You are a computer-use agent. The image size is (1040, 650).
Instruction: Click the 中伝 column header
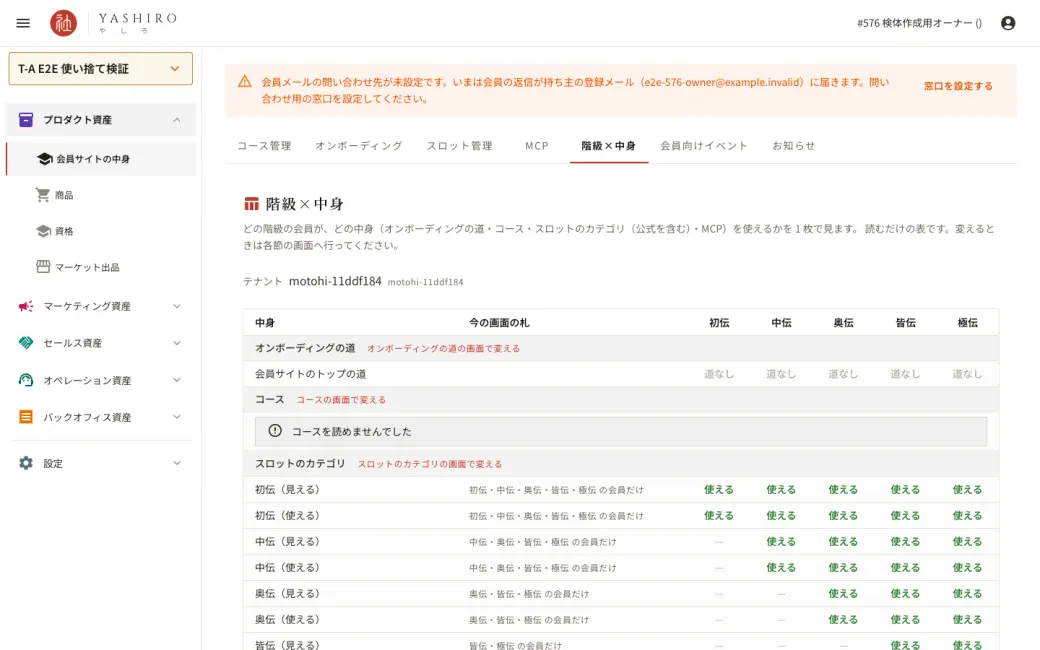781,322
